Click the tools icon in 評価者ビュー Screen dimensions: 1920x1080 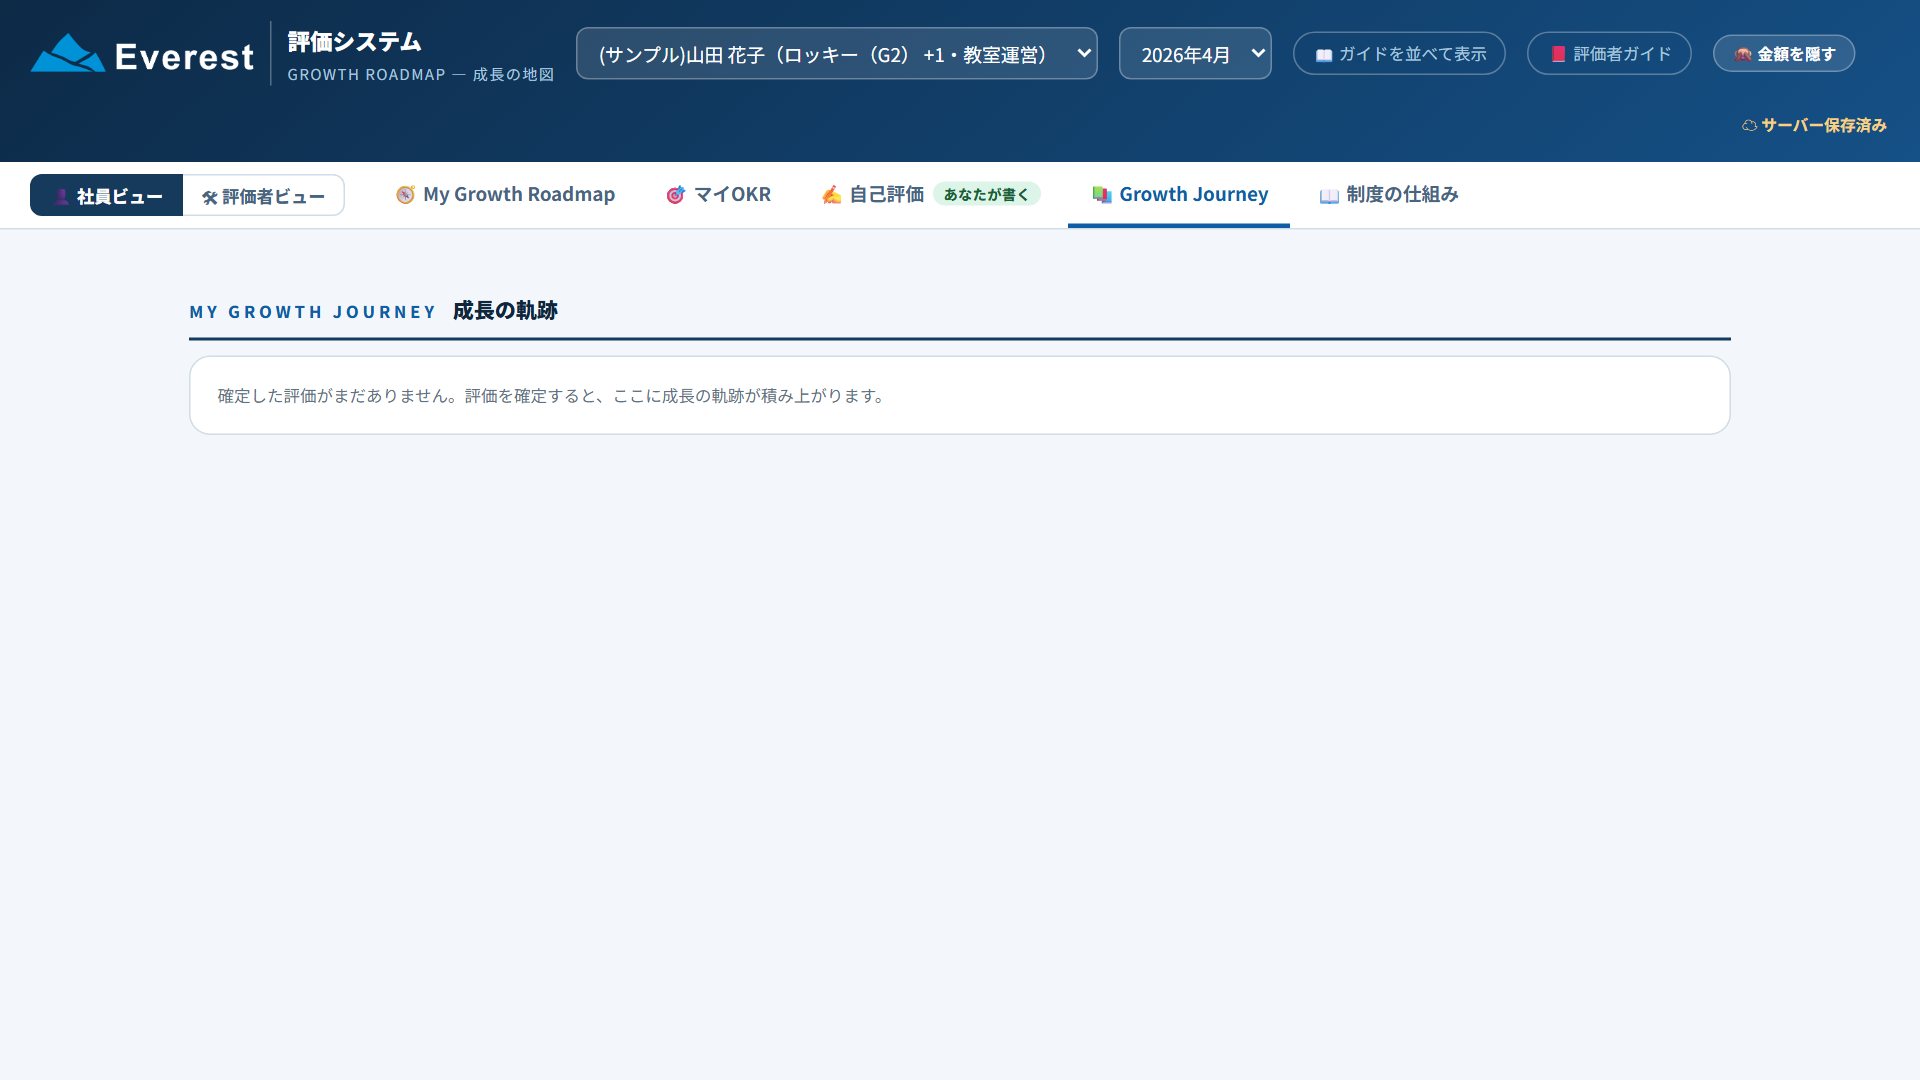pyautogui.click(x=210, y=198)
